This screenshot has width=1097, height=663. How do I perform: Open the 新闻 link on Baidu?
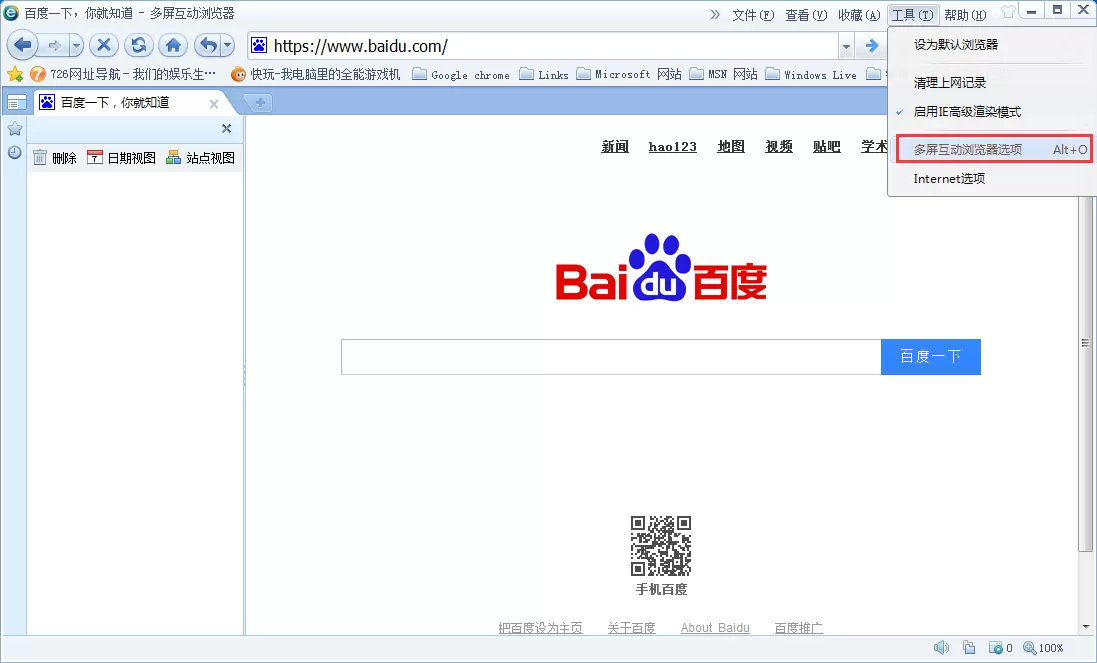(x=615, y=146)
